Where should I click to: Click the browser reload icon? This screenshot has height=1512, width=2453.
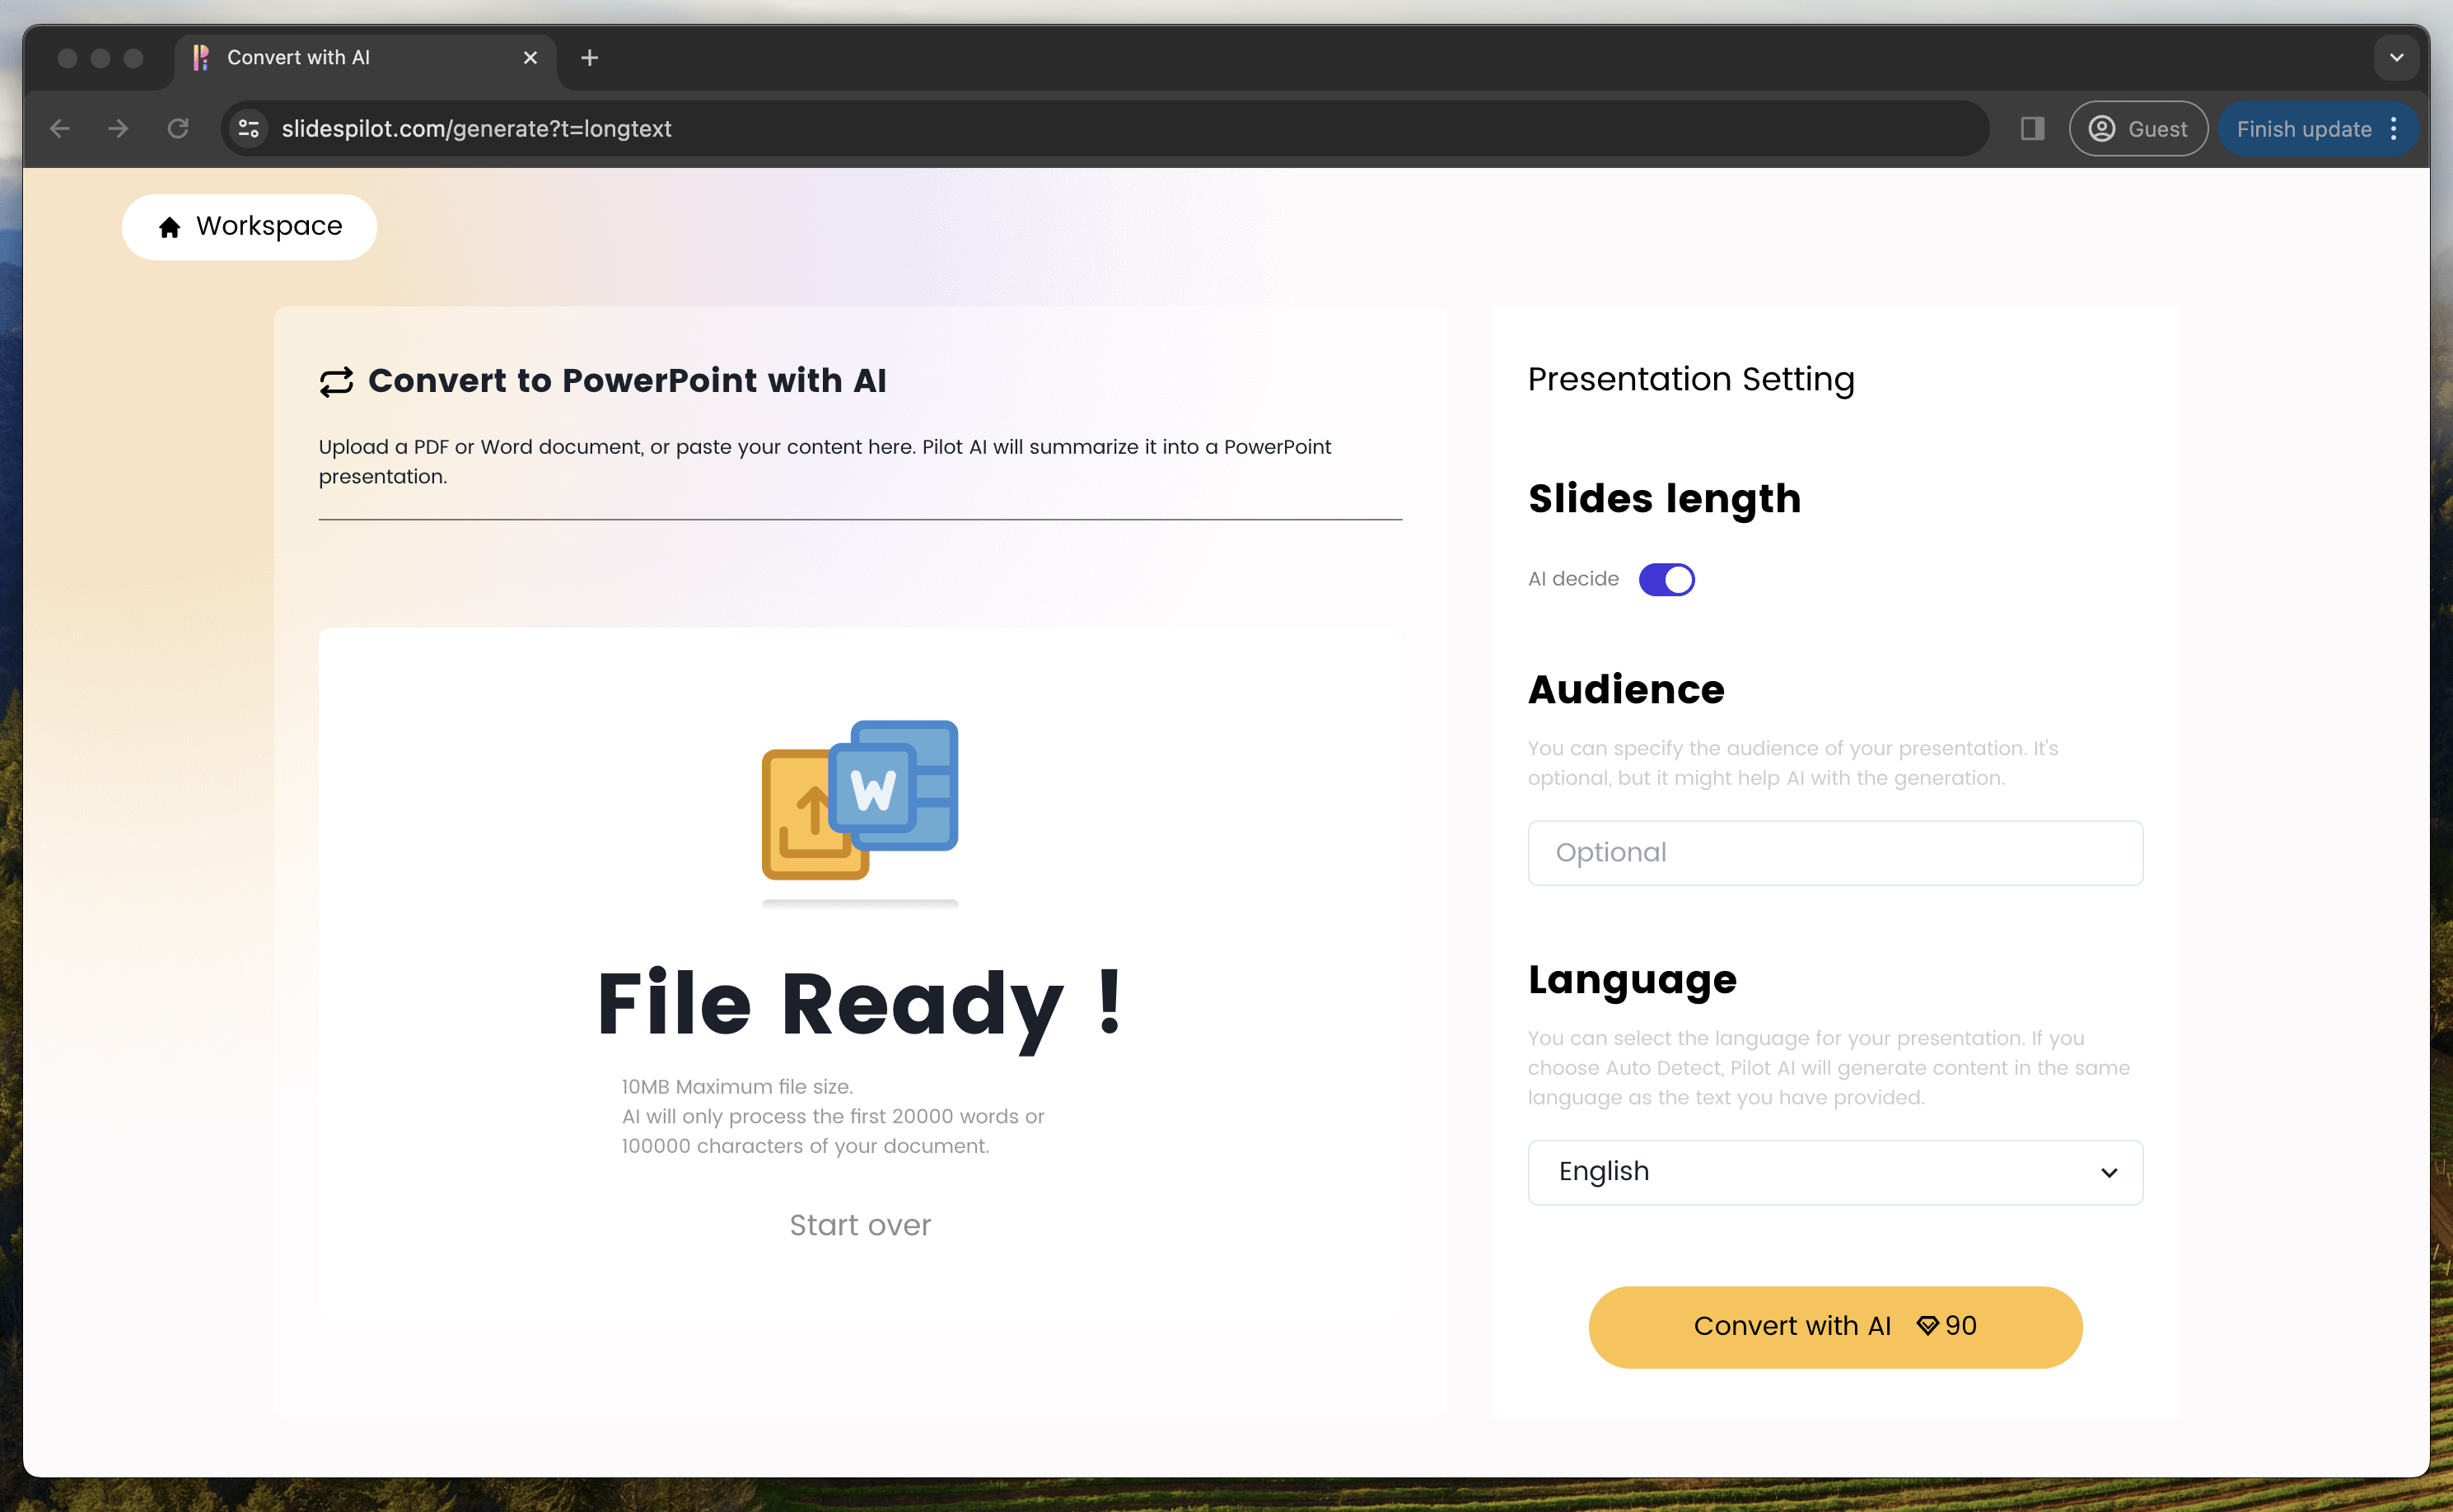tap(178, 129)
